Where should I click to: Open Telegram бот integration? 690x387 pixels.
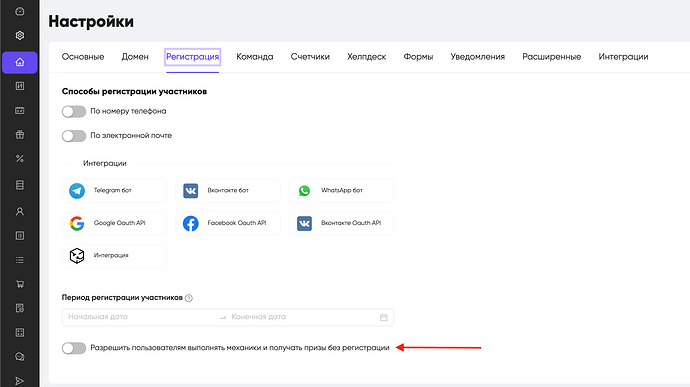[114, 191]
